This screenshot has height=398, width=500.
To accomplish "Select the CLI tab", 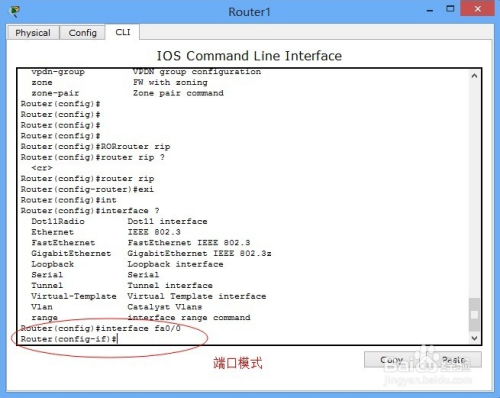I will (123, 32).
